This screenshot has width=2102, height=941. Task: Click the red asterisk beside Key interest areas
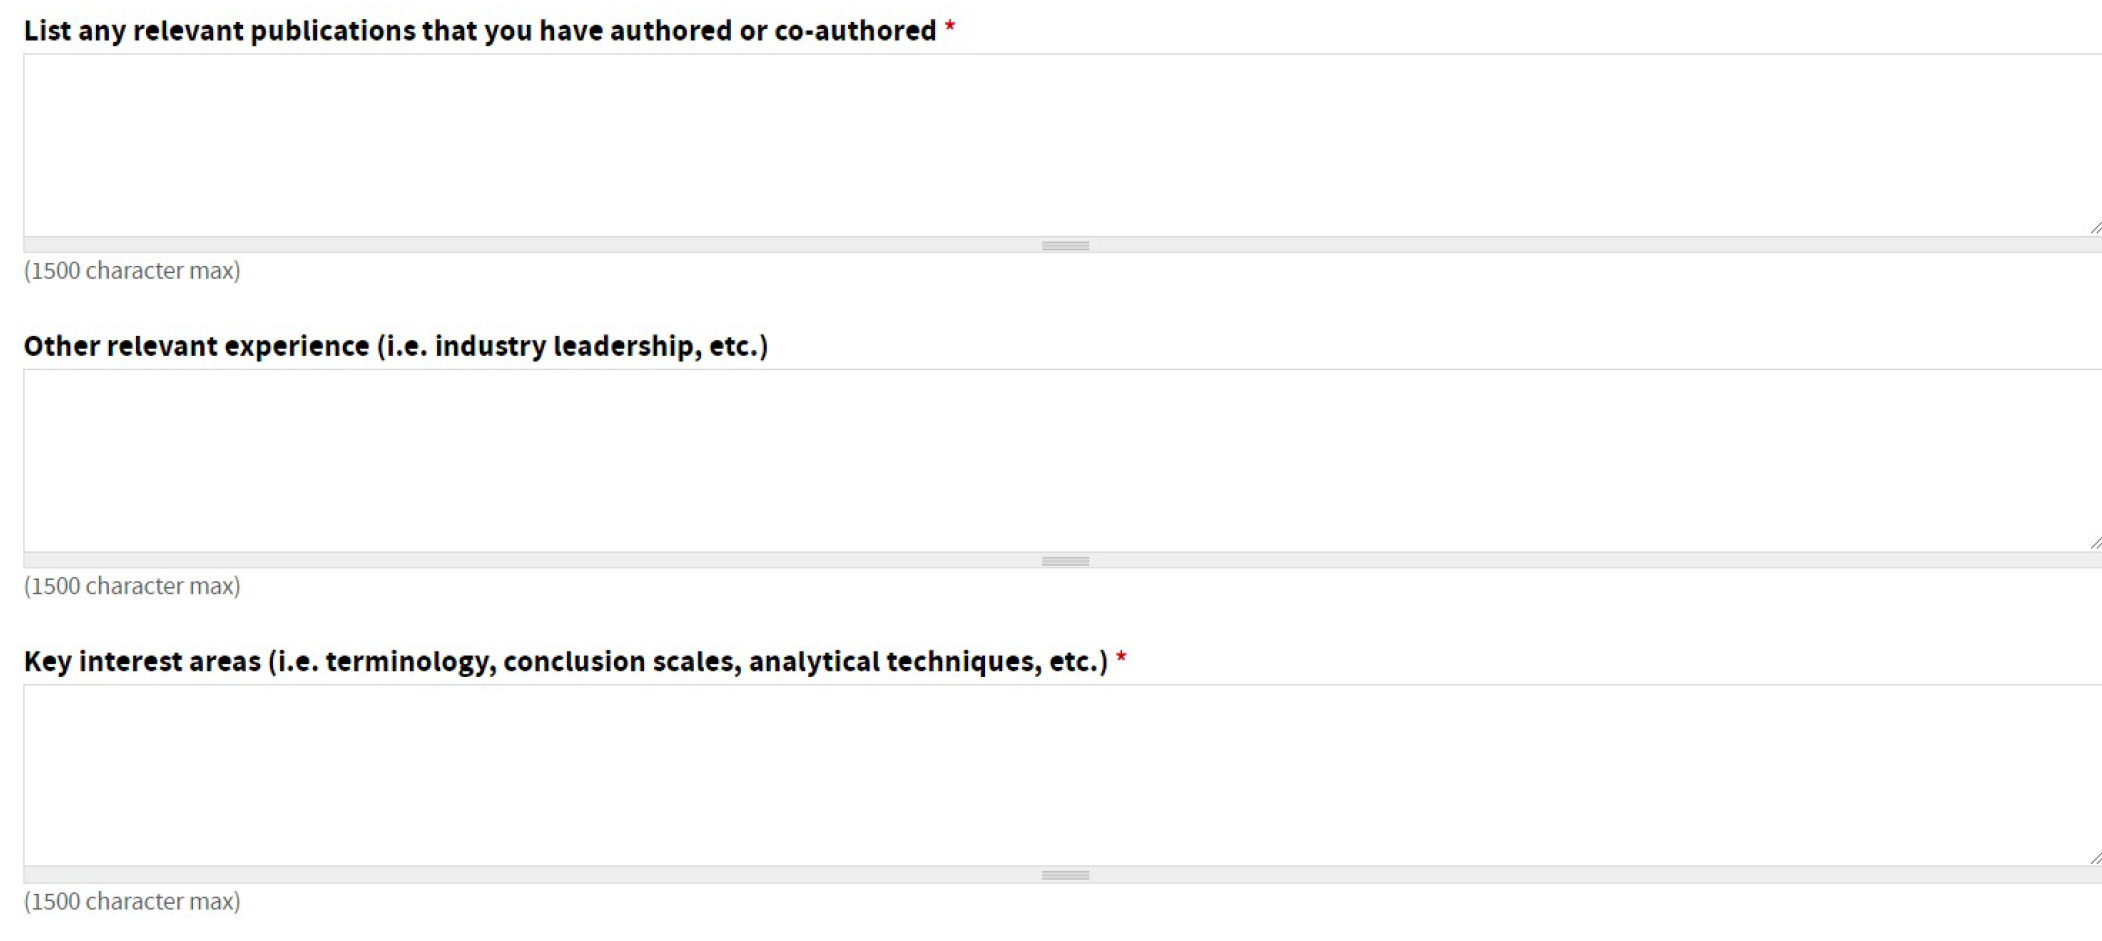[x=1121, y=660]
